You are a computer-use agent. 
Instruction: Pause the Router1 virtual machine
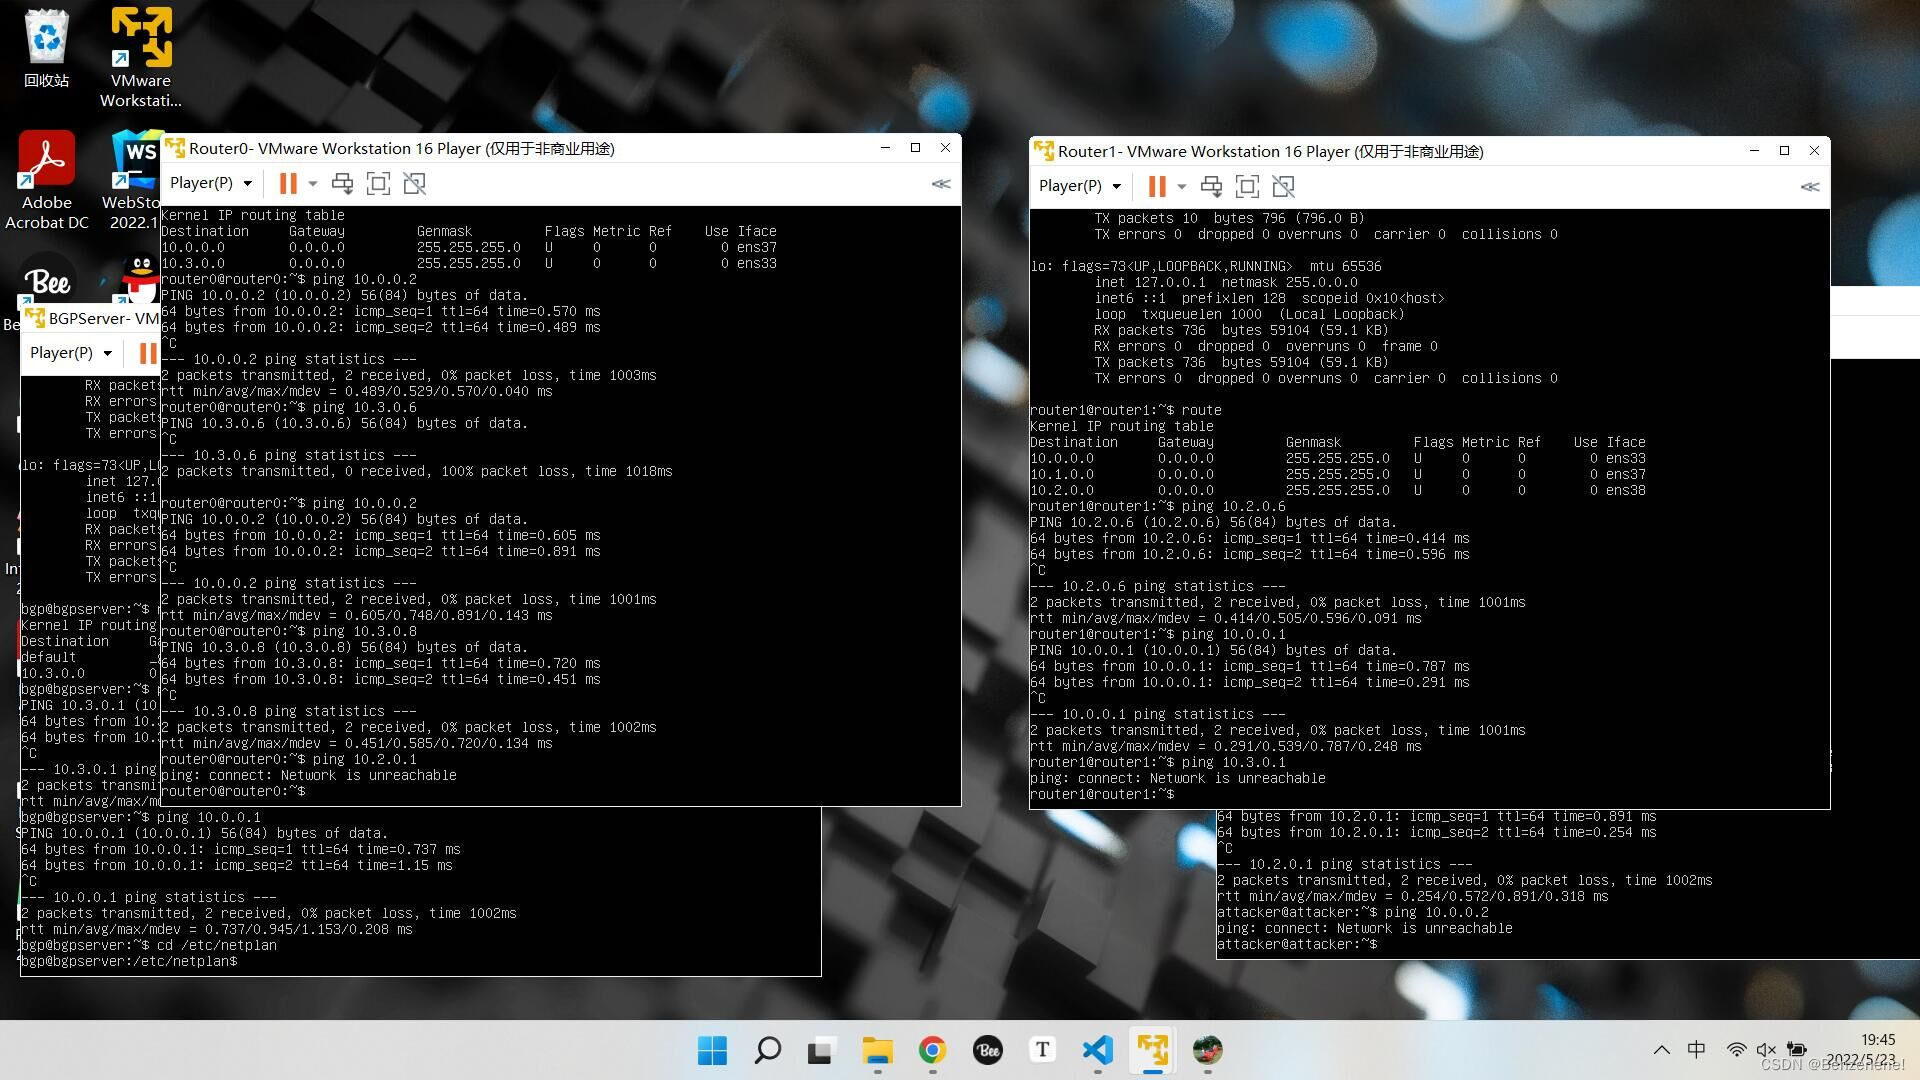click(x=1157, y=186)
